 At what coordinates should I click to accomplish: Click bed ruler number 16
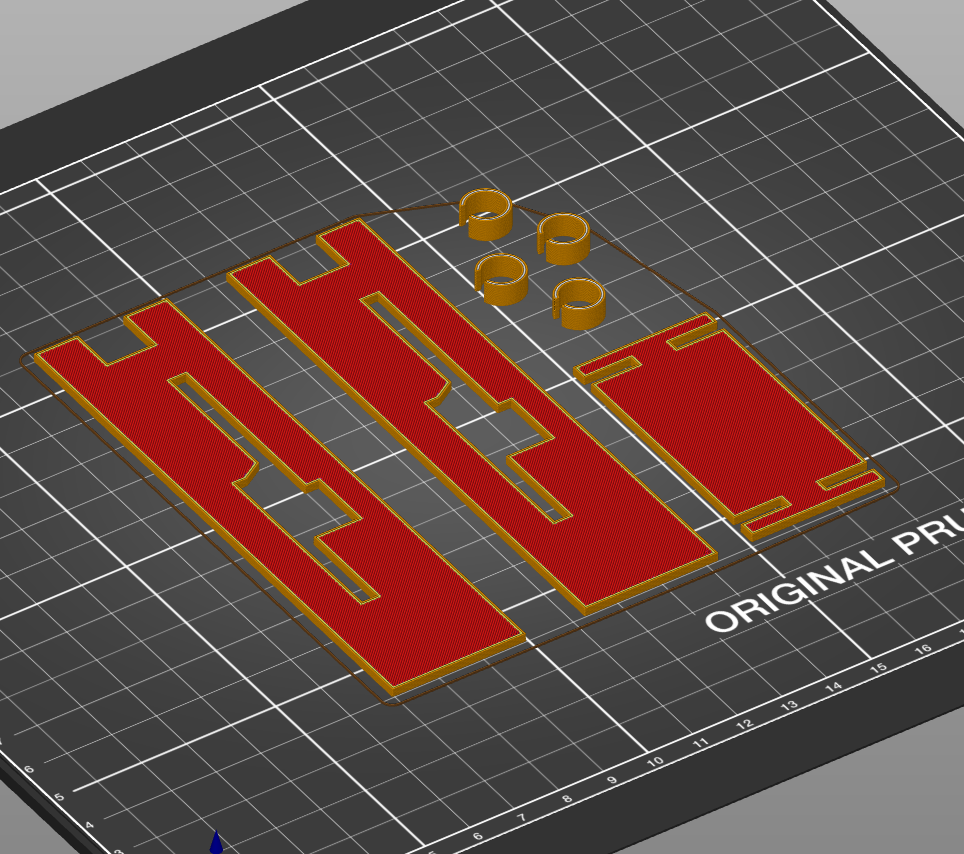923,650
